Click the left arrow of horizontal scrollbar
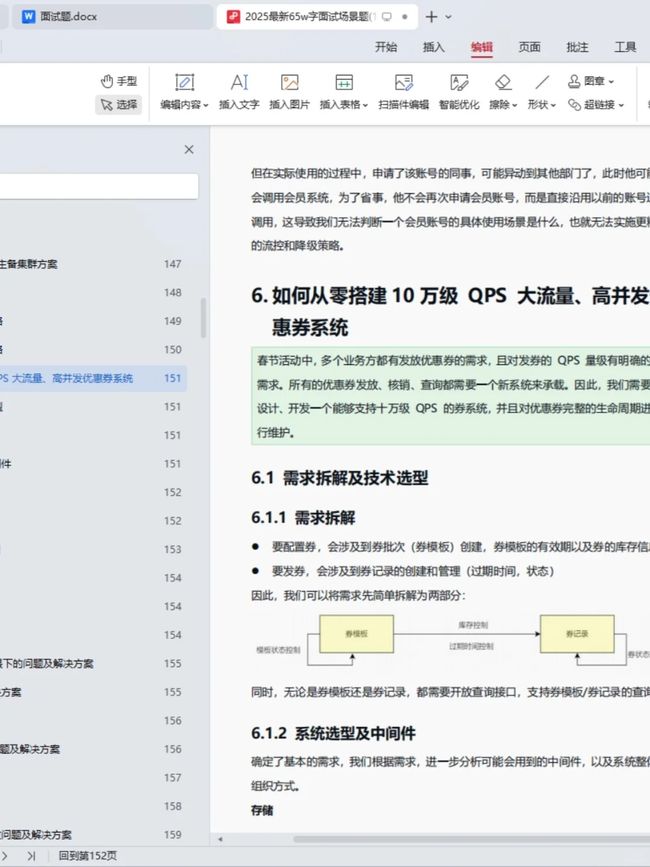The image size is (650, 867). (x=220, y=839)
